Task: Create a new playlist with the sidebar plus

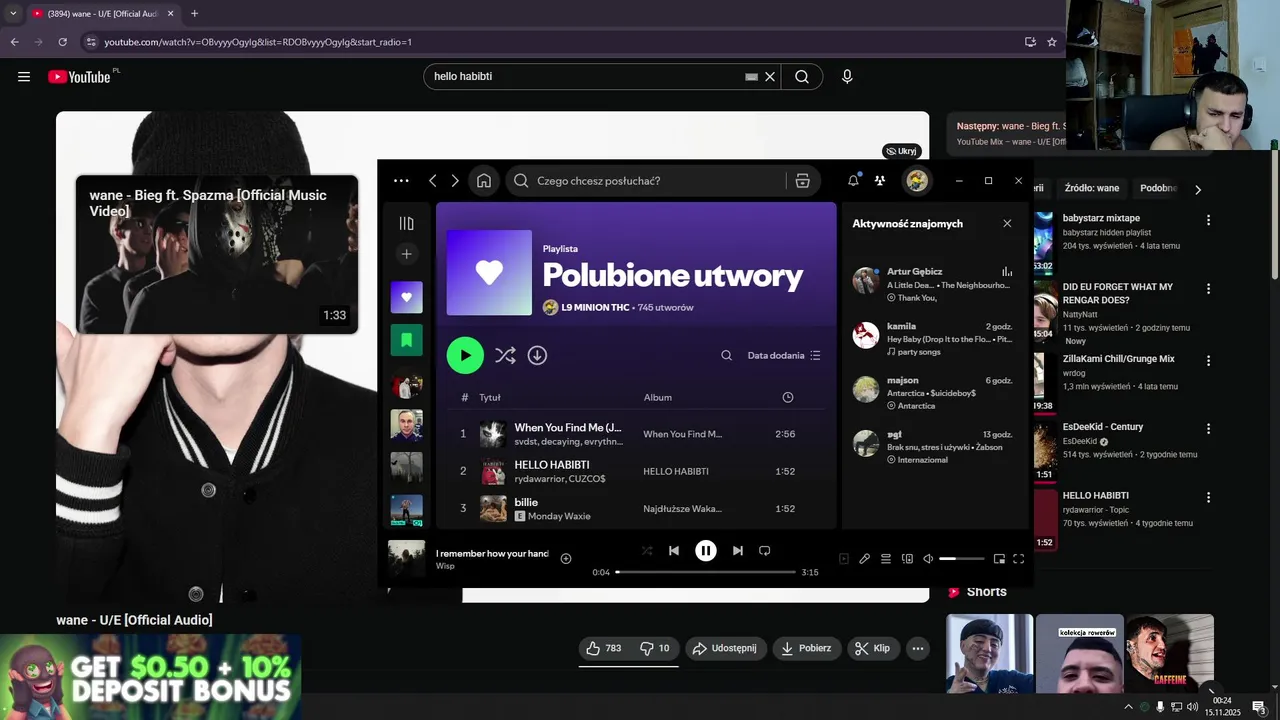Action: (x=406, y=254)
